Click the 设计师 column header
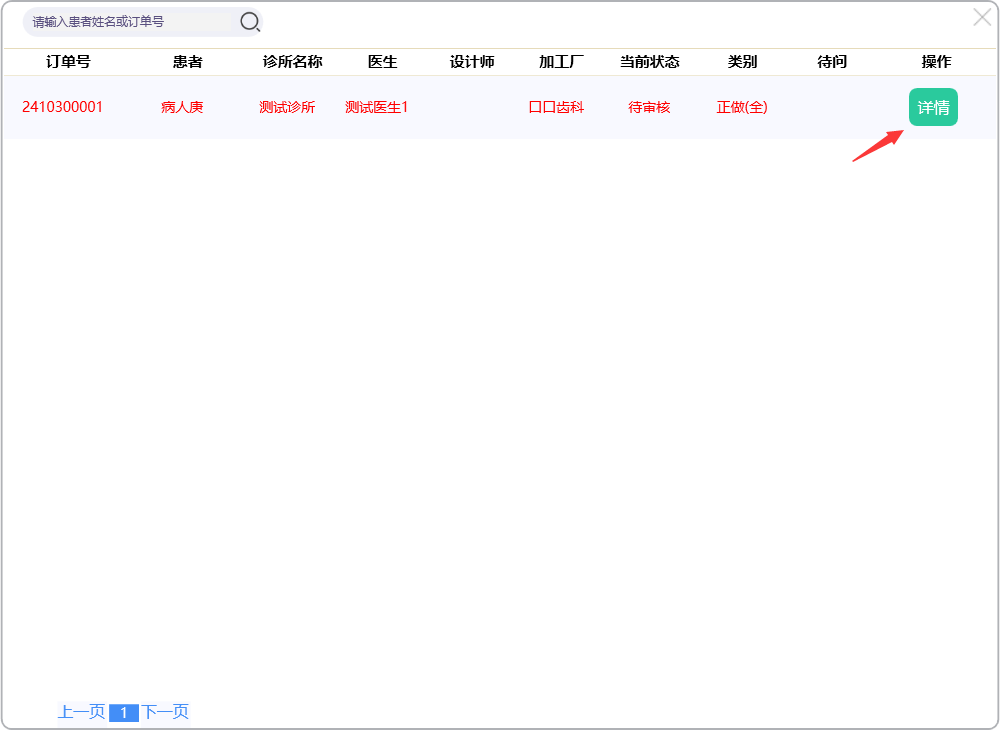 (472, 62)
